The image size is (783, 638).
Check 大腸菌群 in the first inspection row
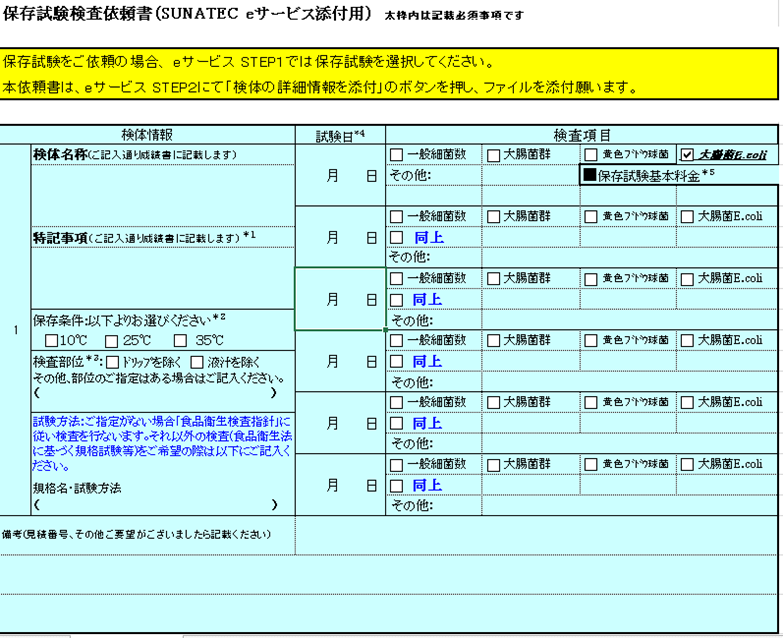tap(493, 155)
